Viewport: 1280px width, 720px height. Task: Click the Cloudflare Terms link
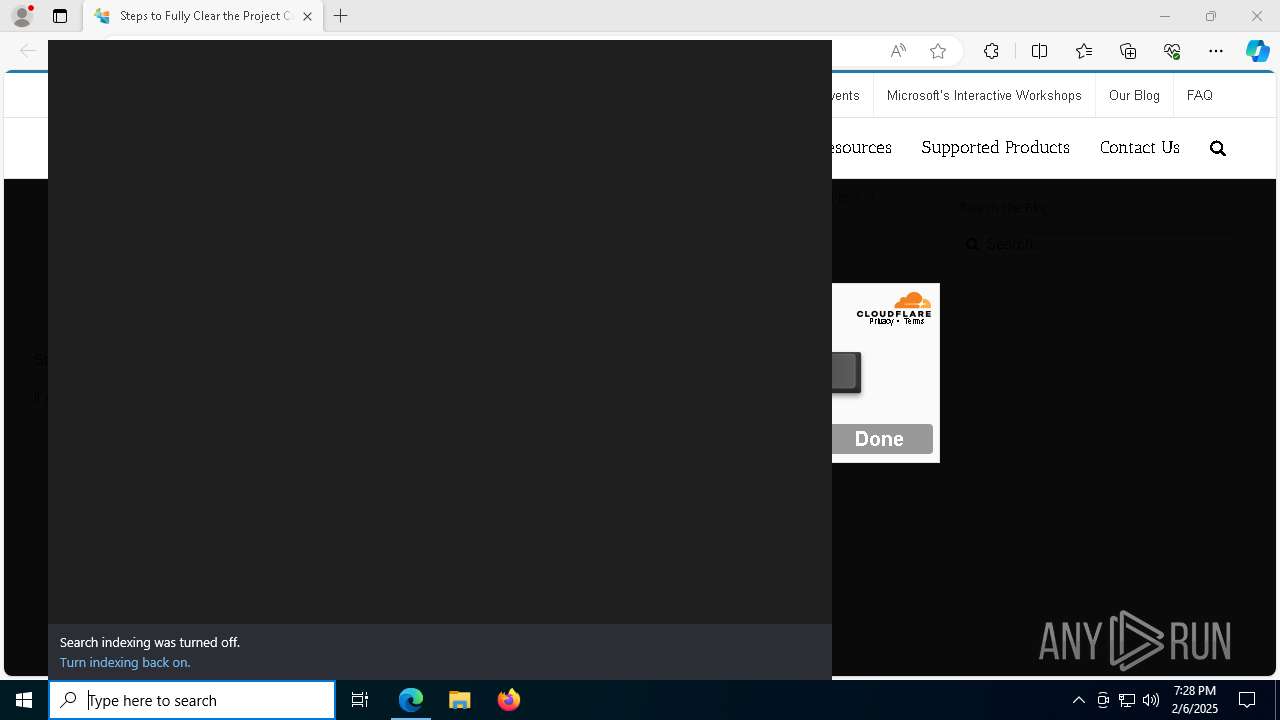pyautogui.click(x=914, y=321)
